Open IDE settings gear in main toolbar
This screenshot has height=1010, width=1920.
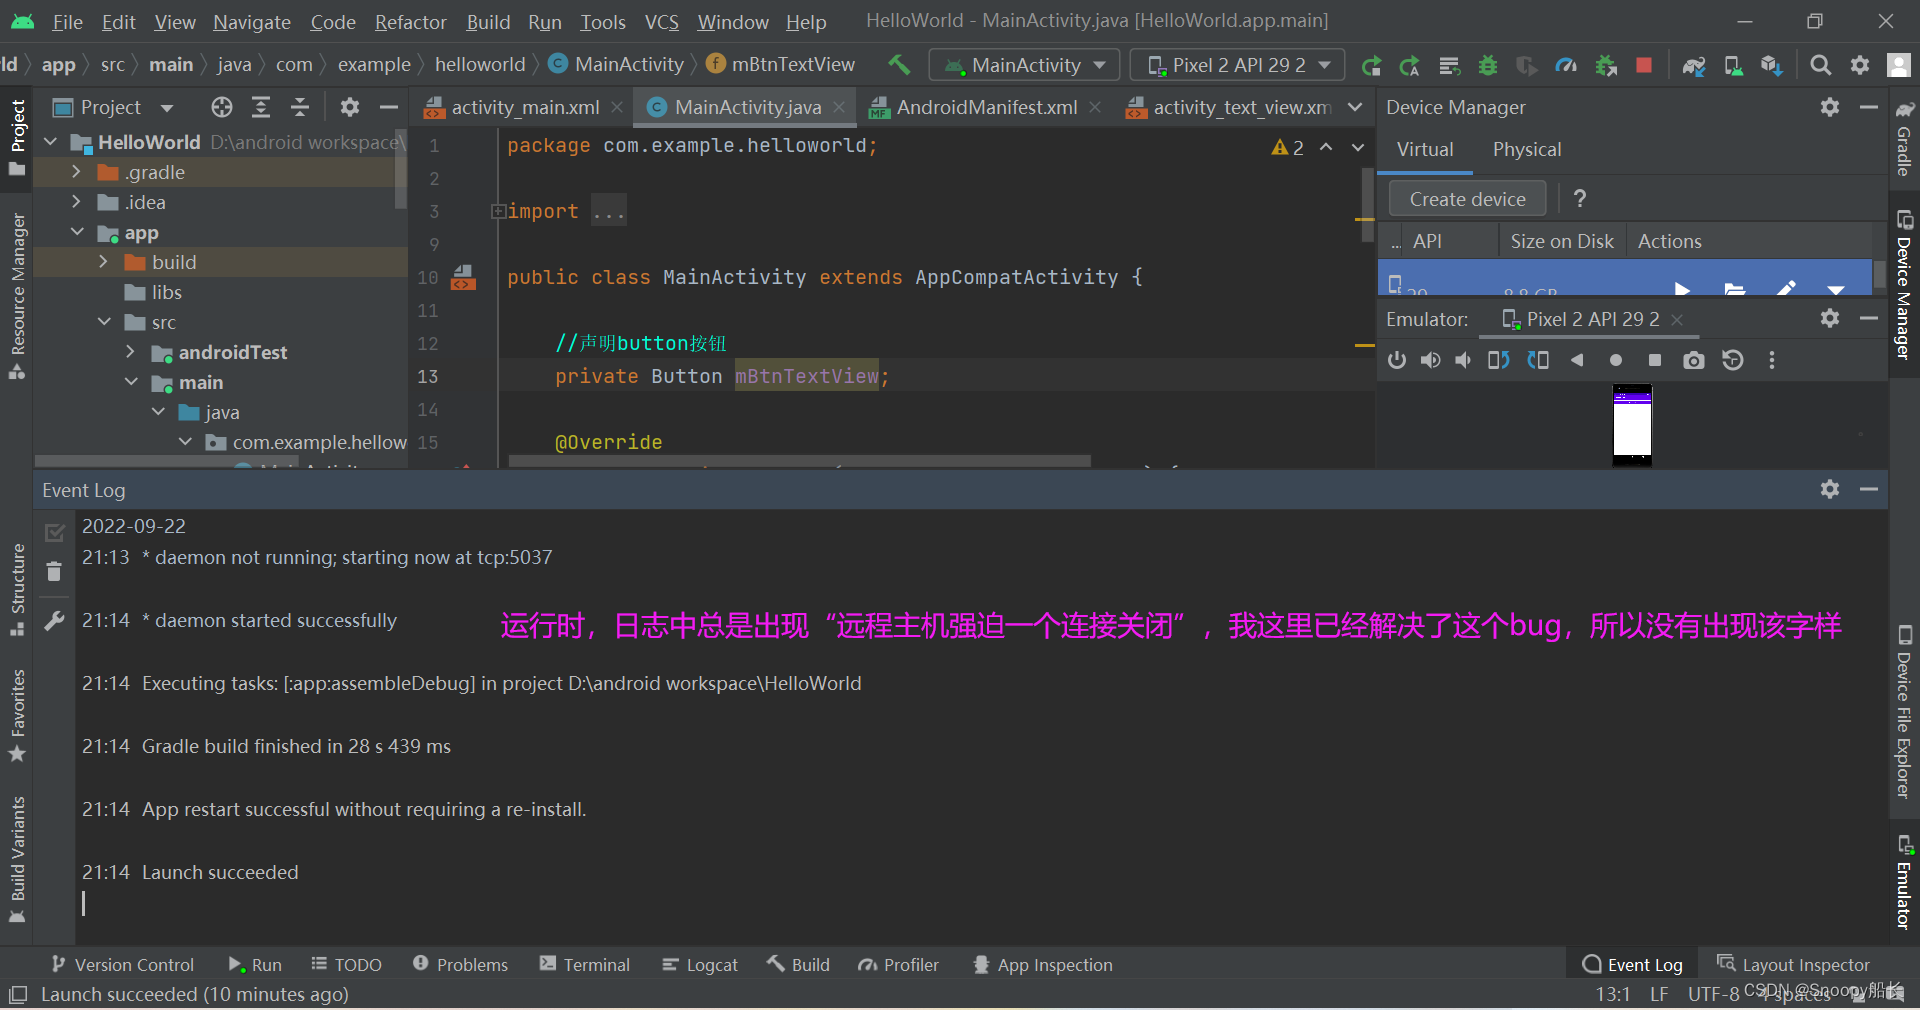(x=1860, y=65)
